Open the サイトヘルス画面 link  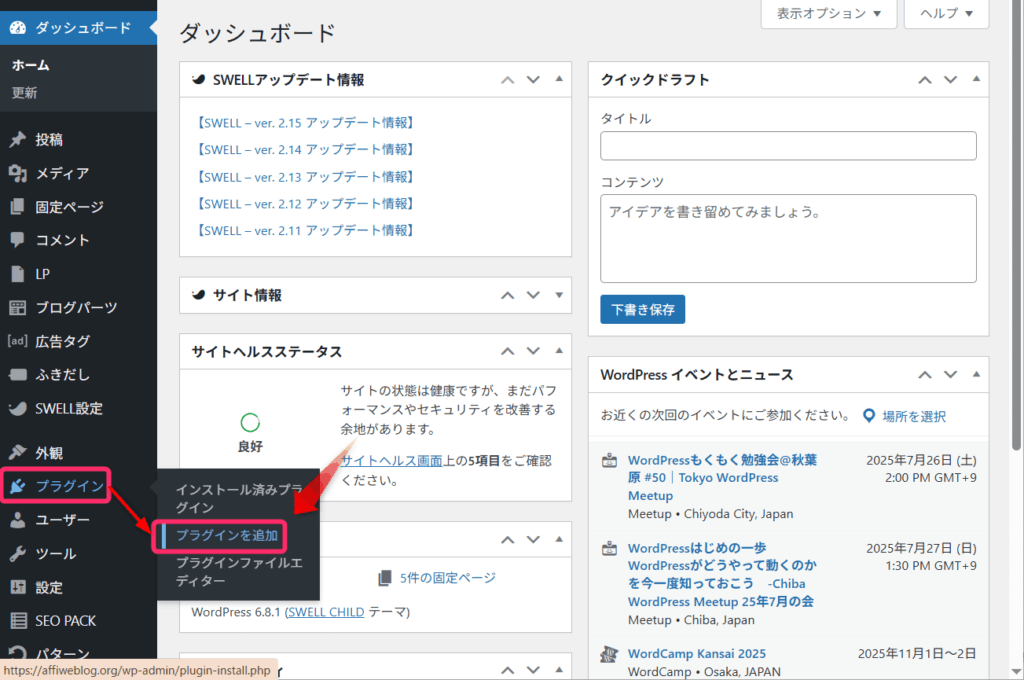point(391,461)
